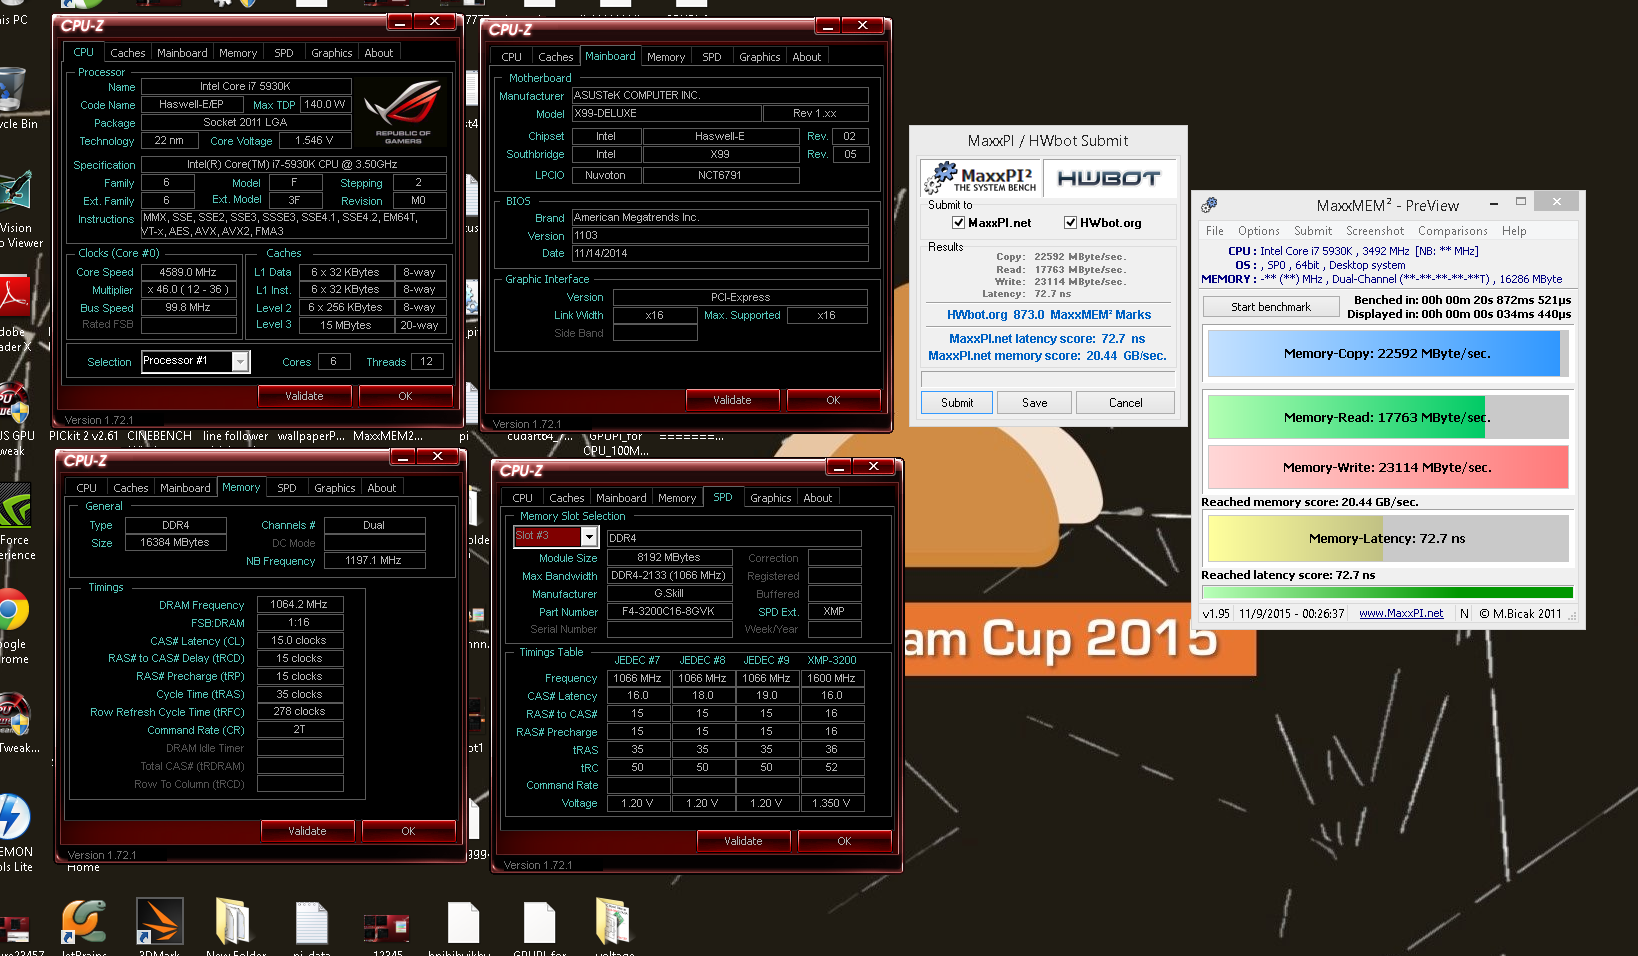Viewport: 1638px width, 956px height.
Task: Expand the Processor #1 selection dropdown
Action: [x=240, y=362]
